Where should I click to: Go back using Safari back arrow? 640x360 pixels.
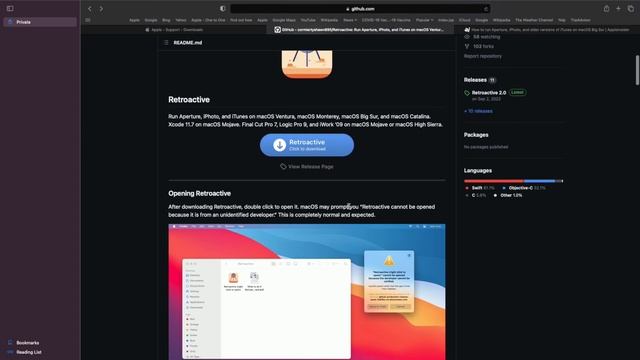tap(90, 9)
